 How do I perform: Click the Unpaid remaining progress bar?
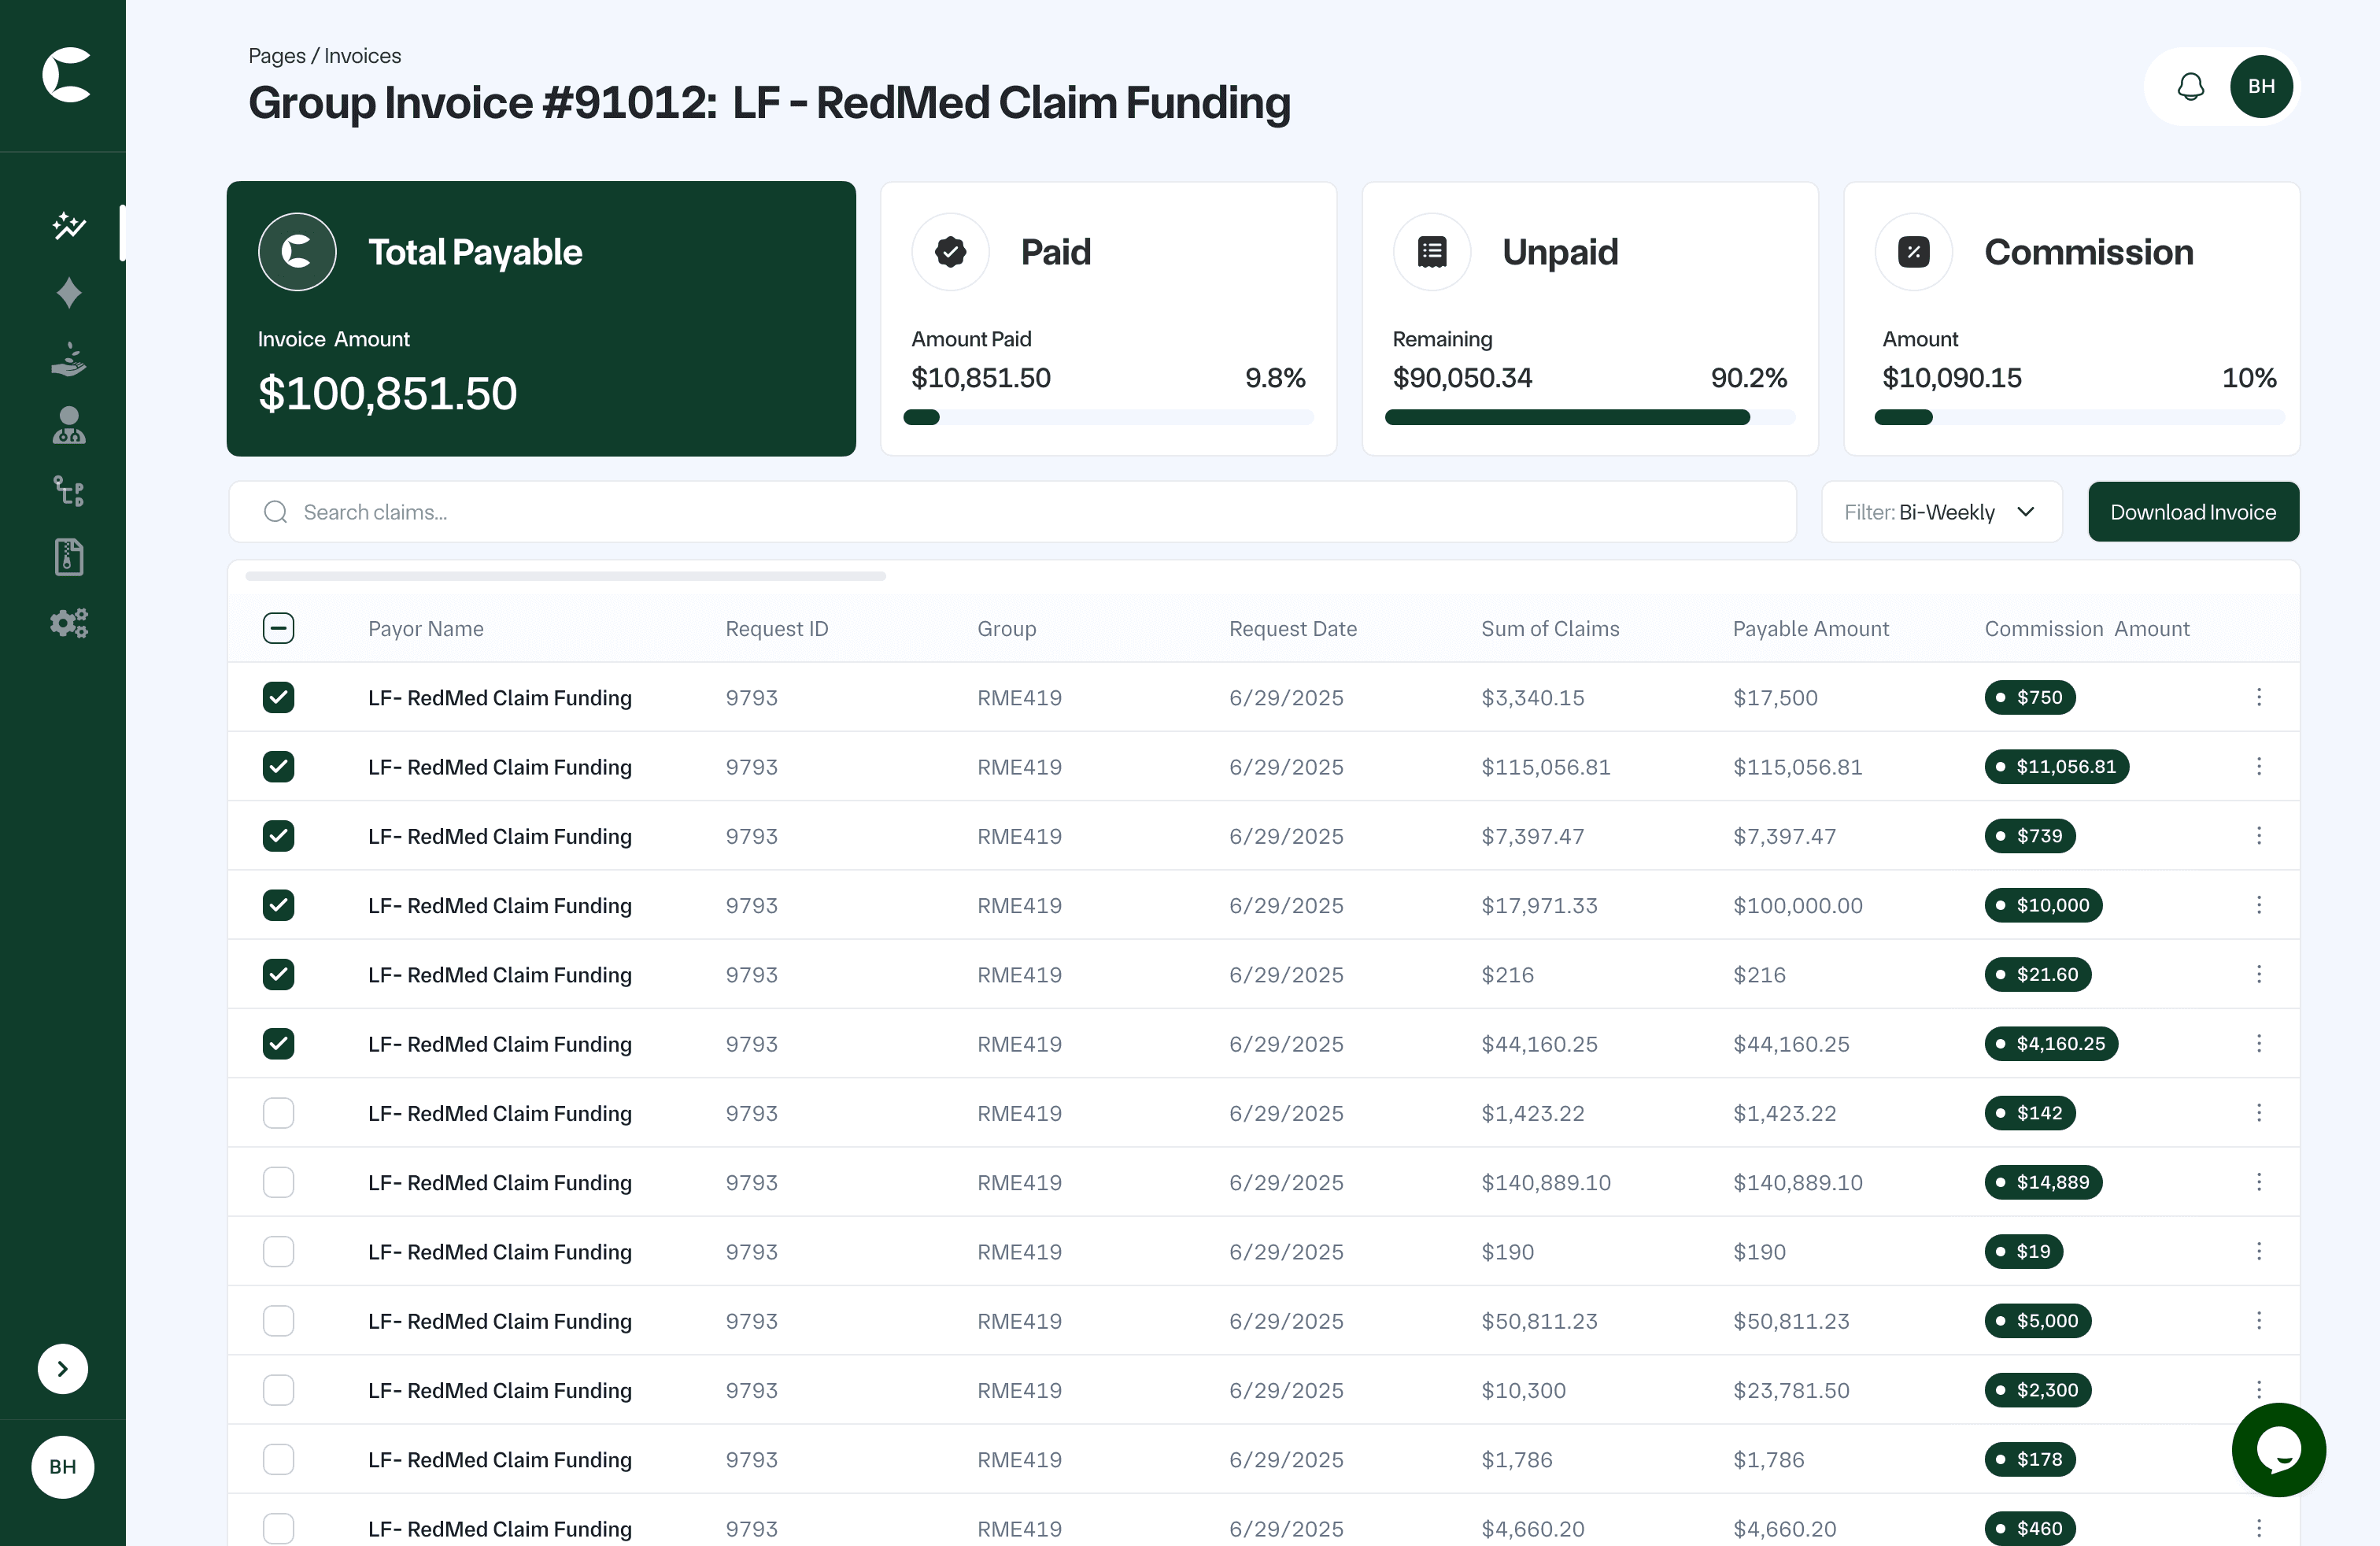(x=1588, y=418)
